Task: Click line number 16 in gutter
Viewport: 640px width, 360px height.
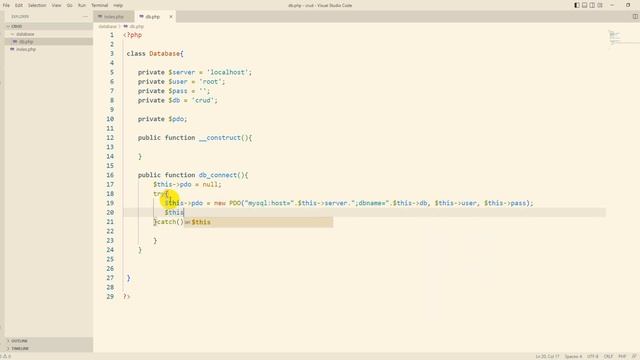Action: (110, 175)
